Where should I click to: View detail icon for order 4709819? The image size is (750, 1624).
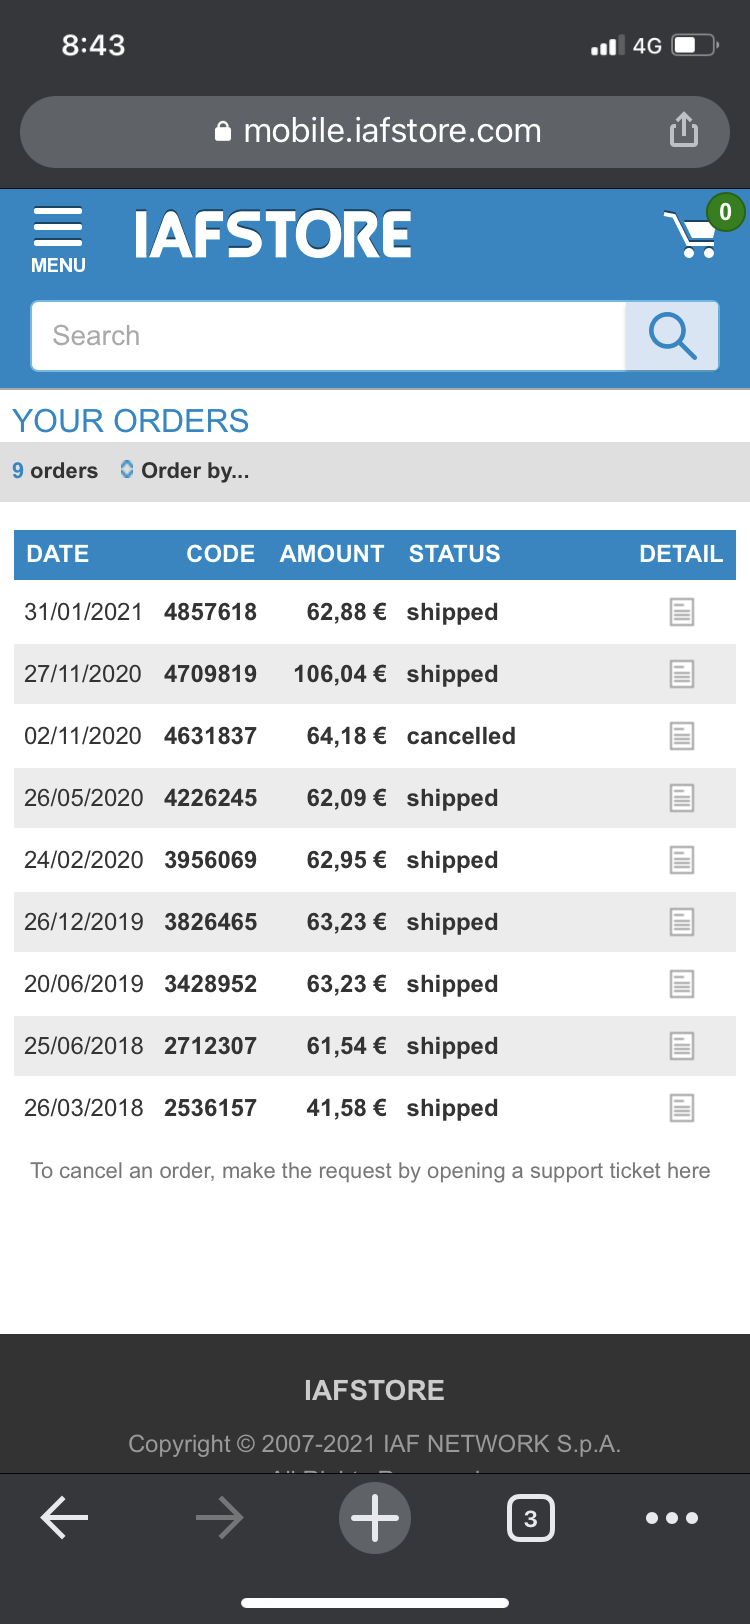[x=682, y=674]
